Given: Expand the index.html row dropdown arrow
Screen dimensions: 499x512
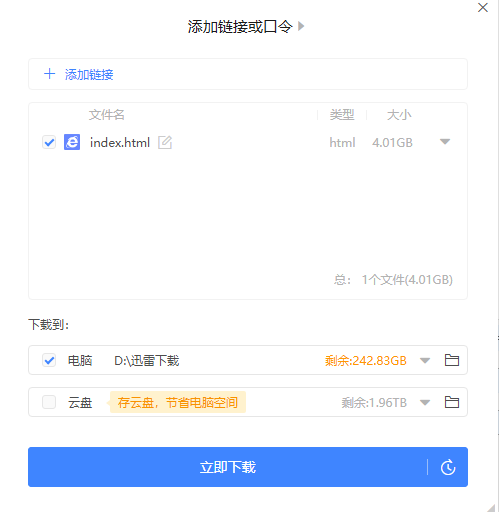Looking at the screenshot, I should click(445, 142).
